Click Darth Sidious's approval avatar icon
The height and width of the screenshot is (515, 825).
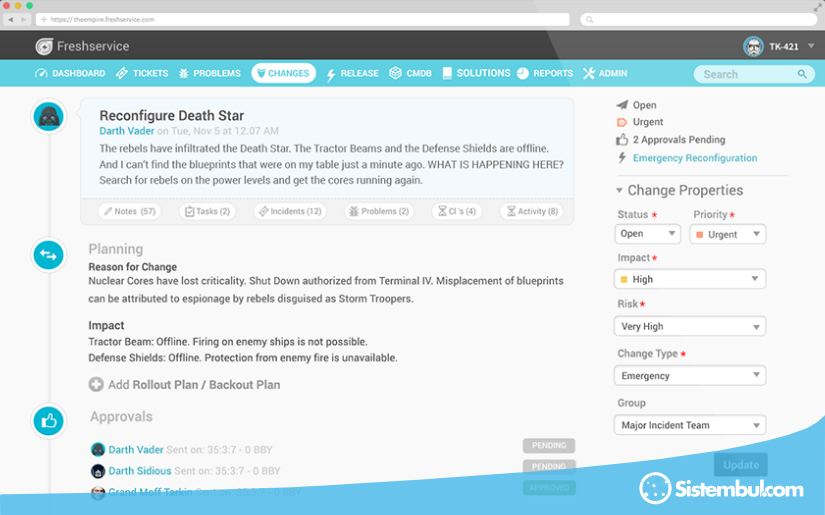(x=98, y=471)
